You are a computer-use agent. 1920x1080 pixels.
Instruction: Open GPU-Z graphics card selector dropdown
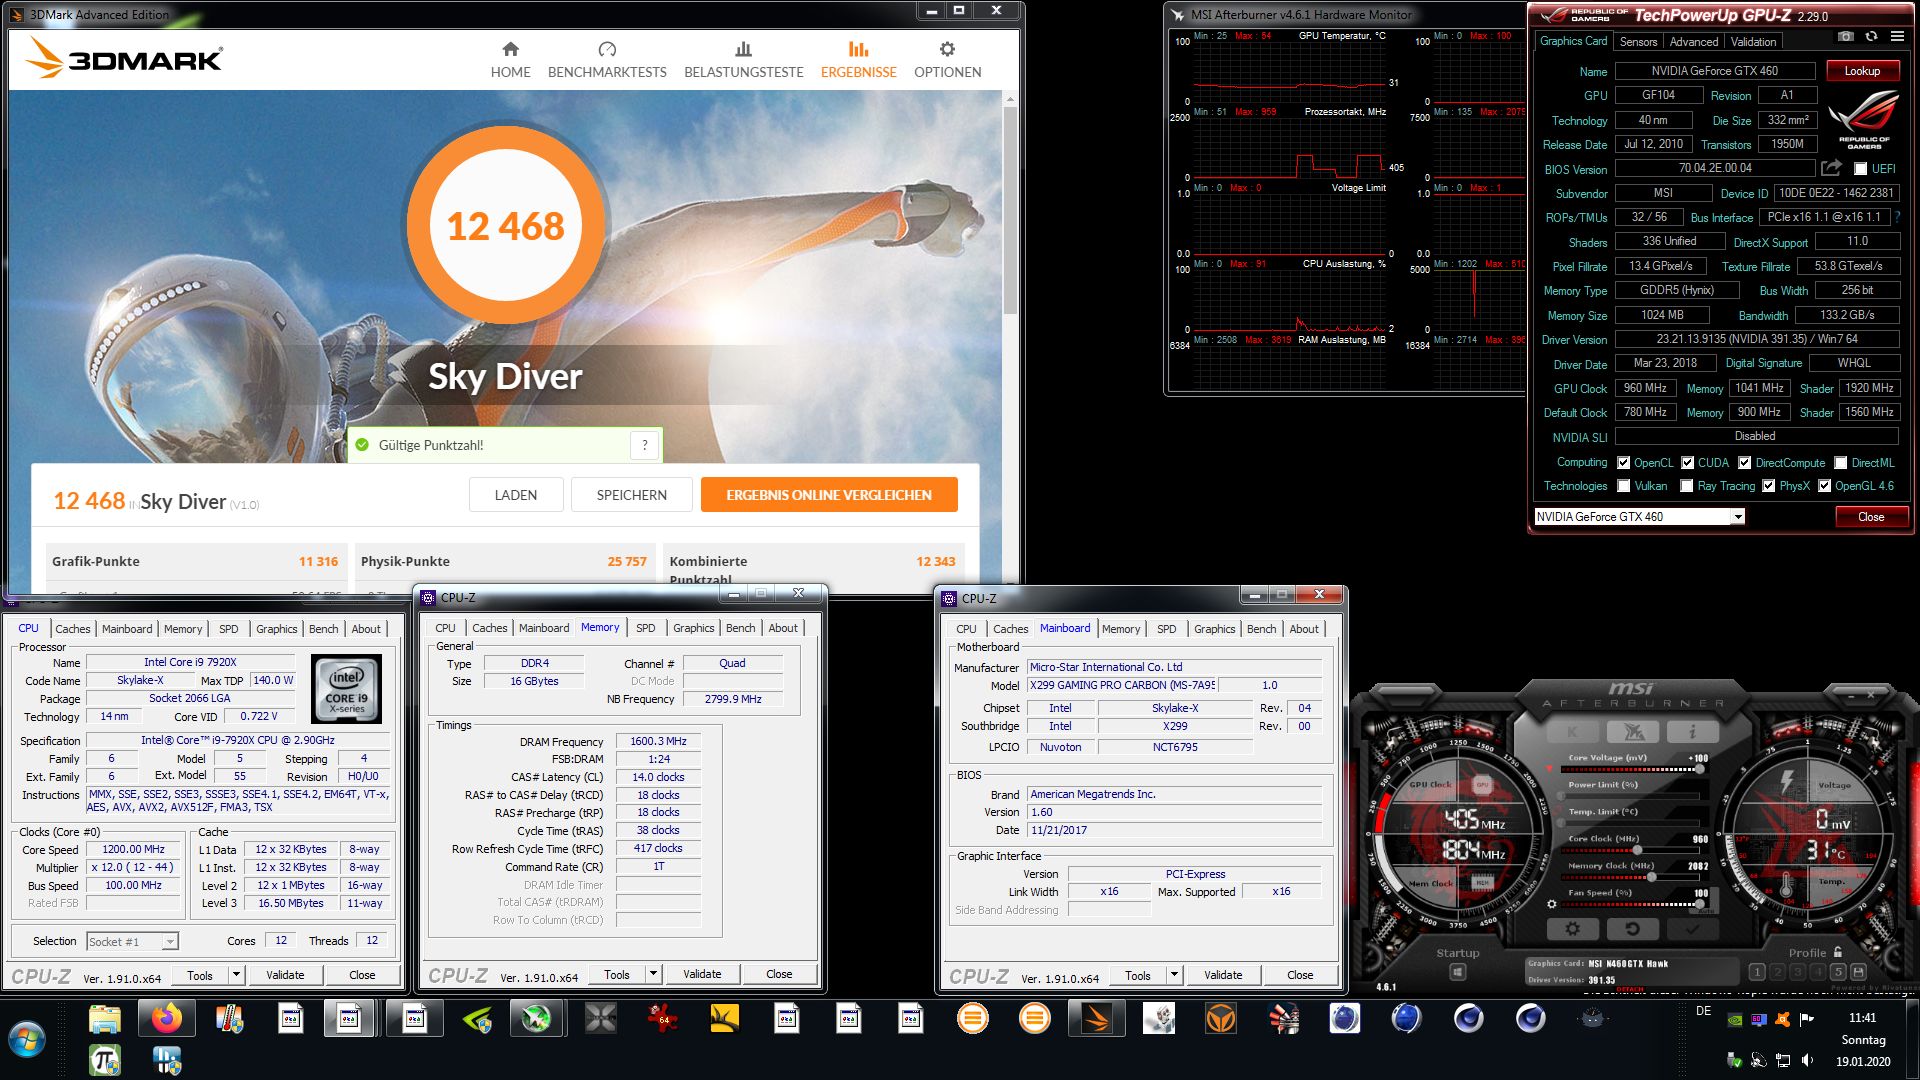tap(1738, 517)
